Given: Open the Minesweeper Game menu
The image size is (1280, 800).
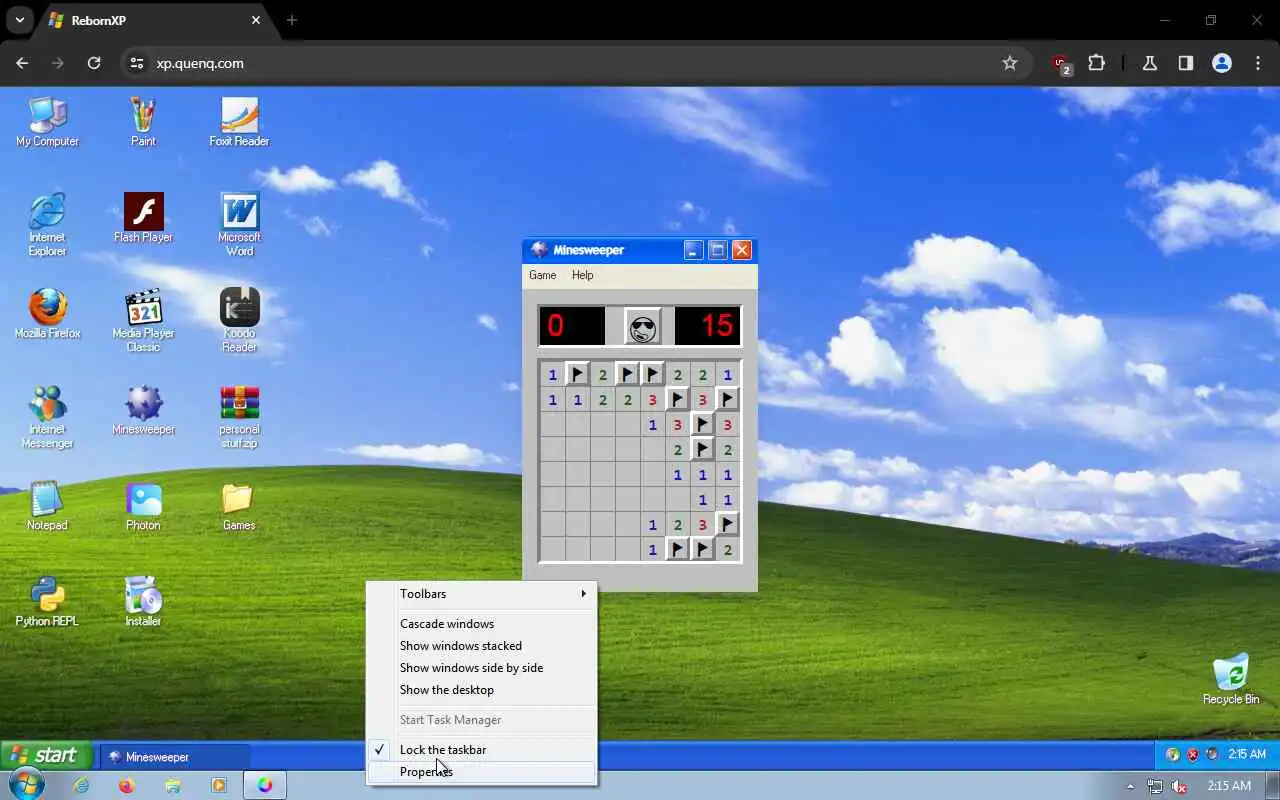Looking at the screenshot, I should click(x=542, y=275).
